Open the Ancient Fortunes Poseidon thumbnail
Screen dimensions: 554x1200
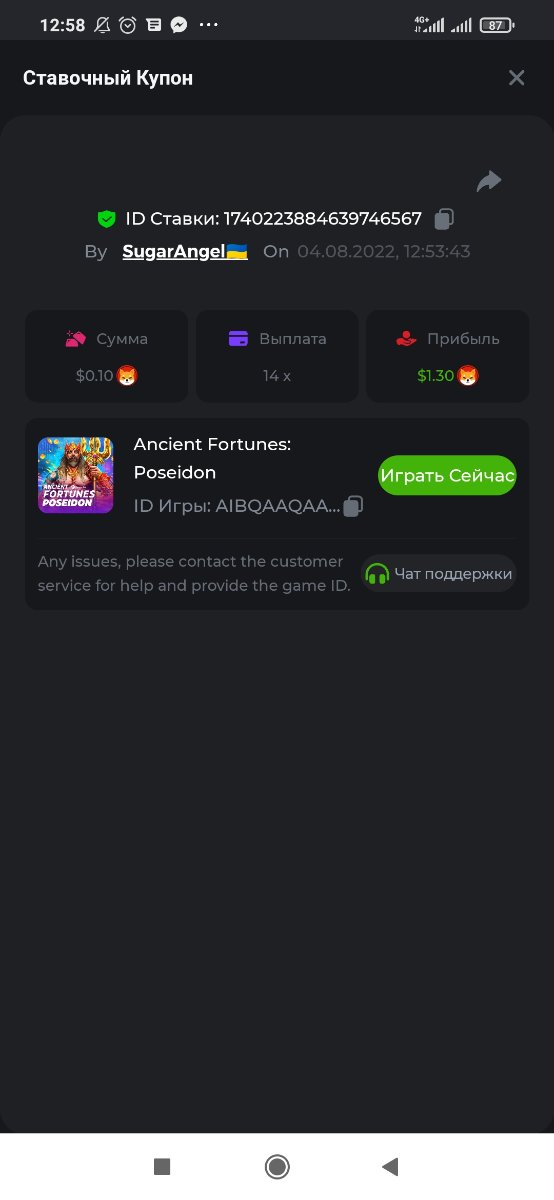point(76,475)
